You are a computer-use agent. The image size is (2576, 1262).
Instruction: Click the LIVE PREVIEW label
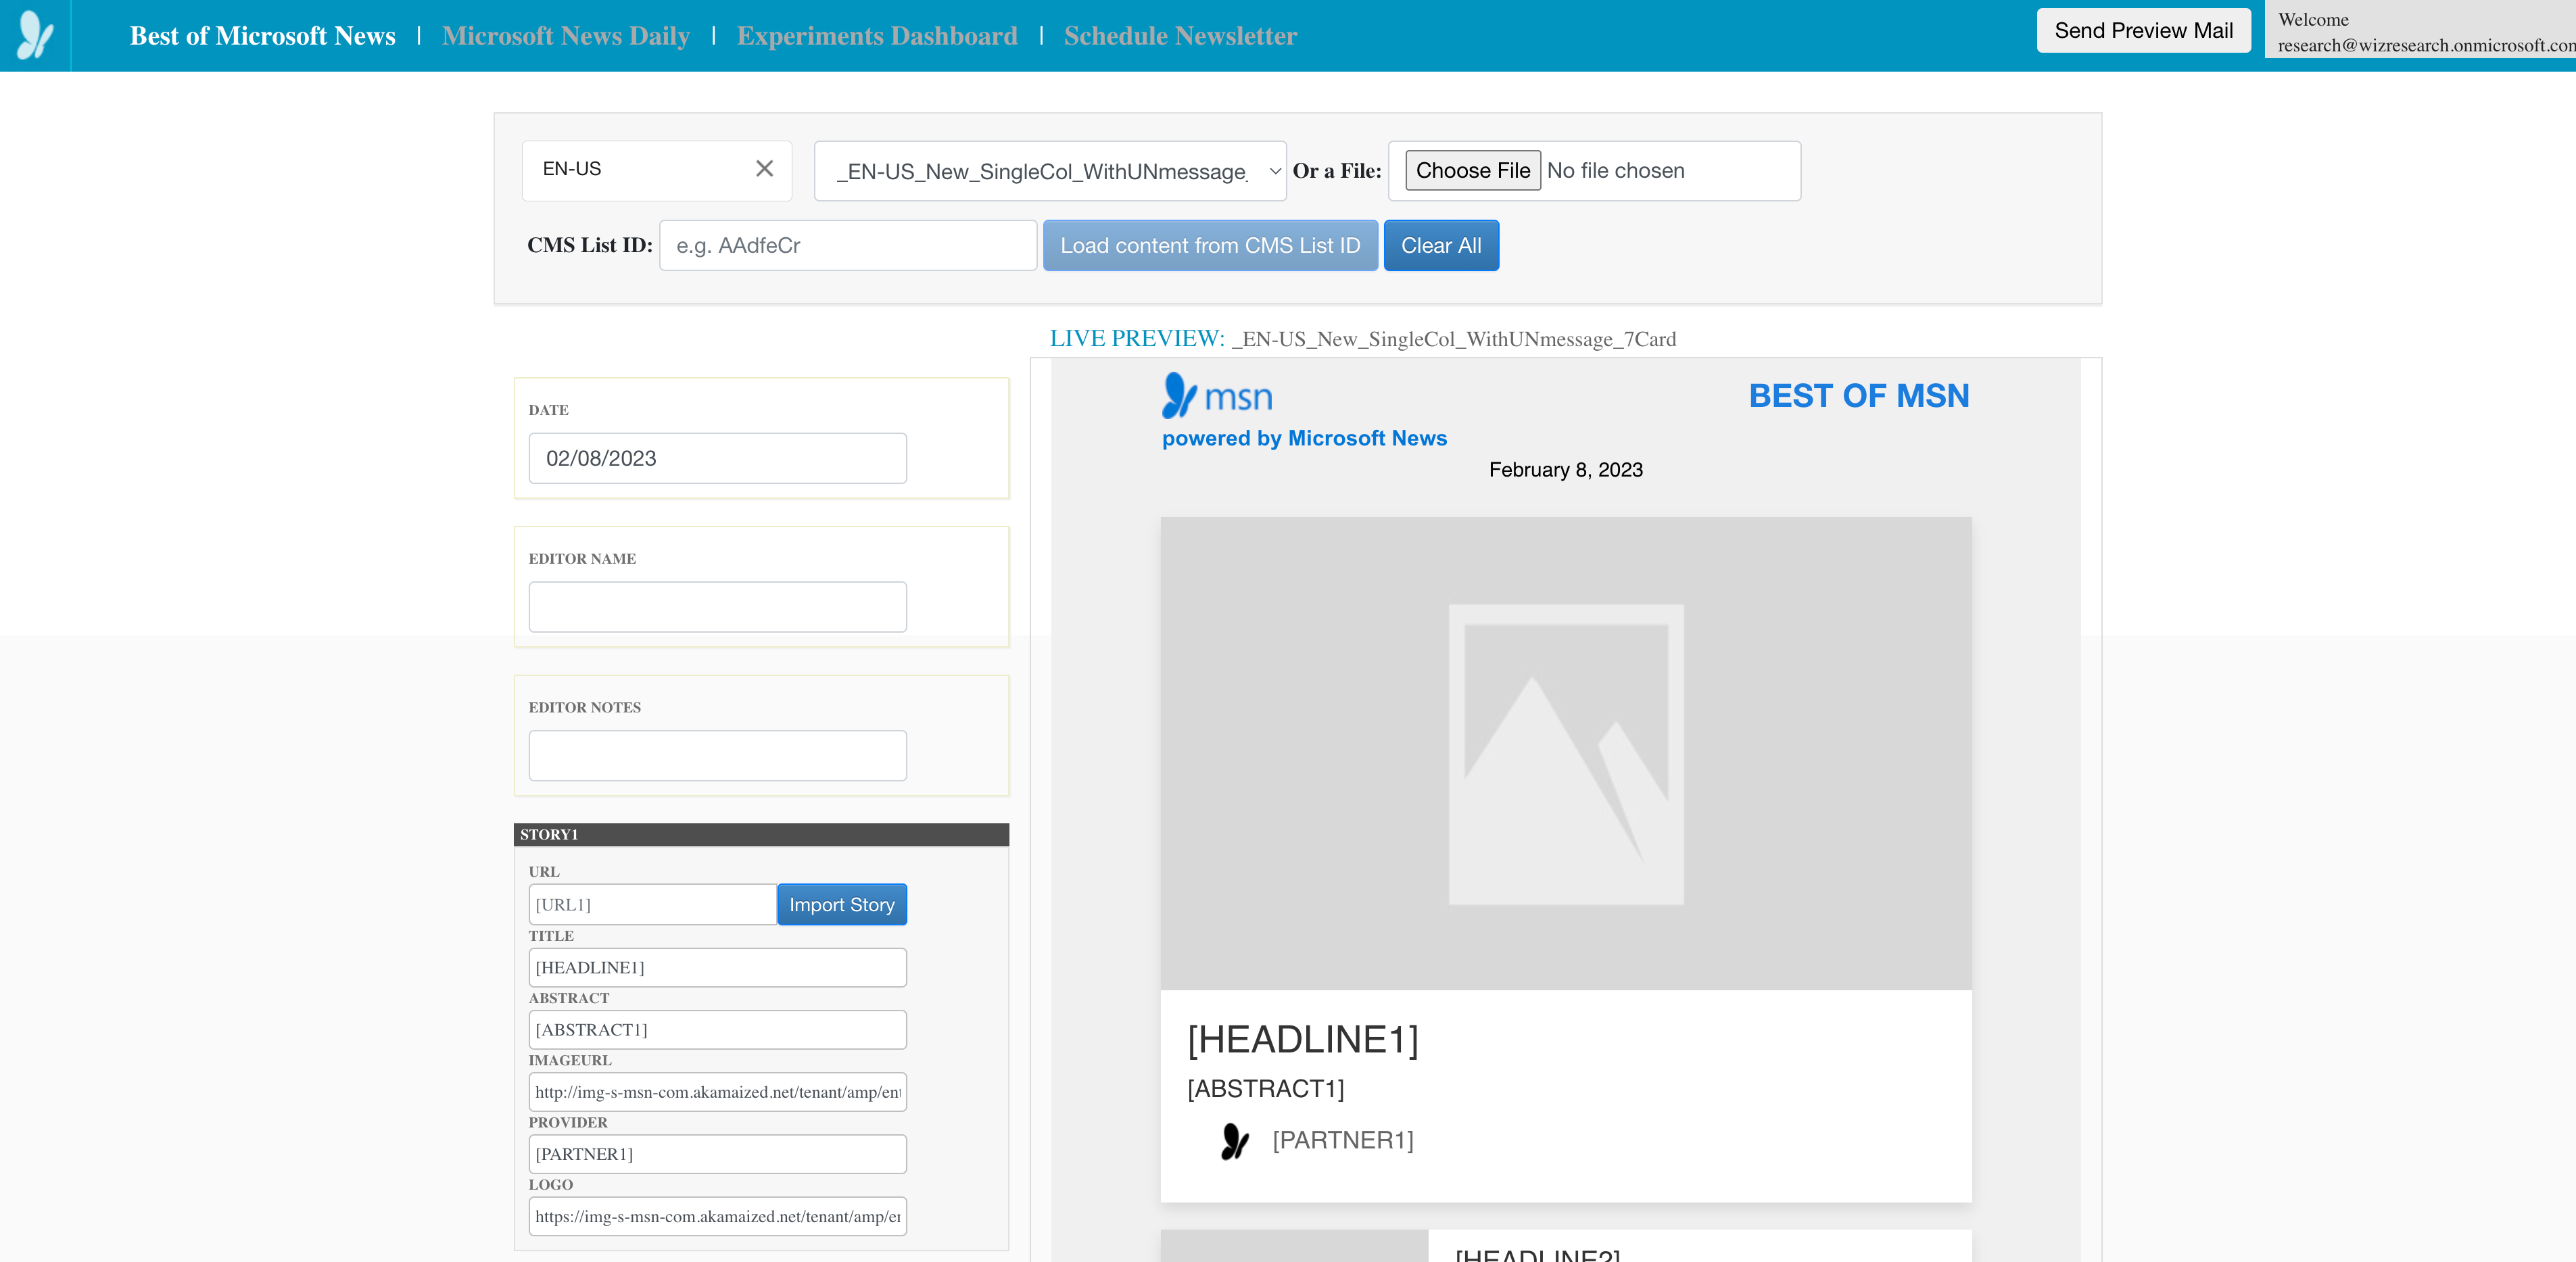pos(1137,338)
